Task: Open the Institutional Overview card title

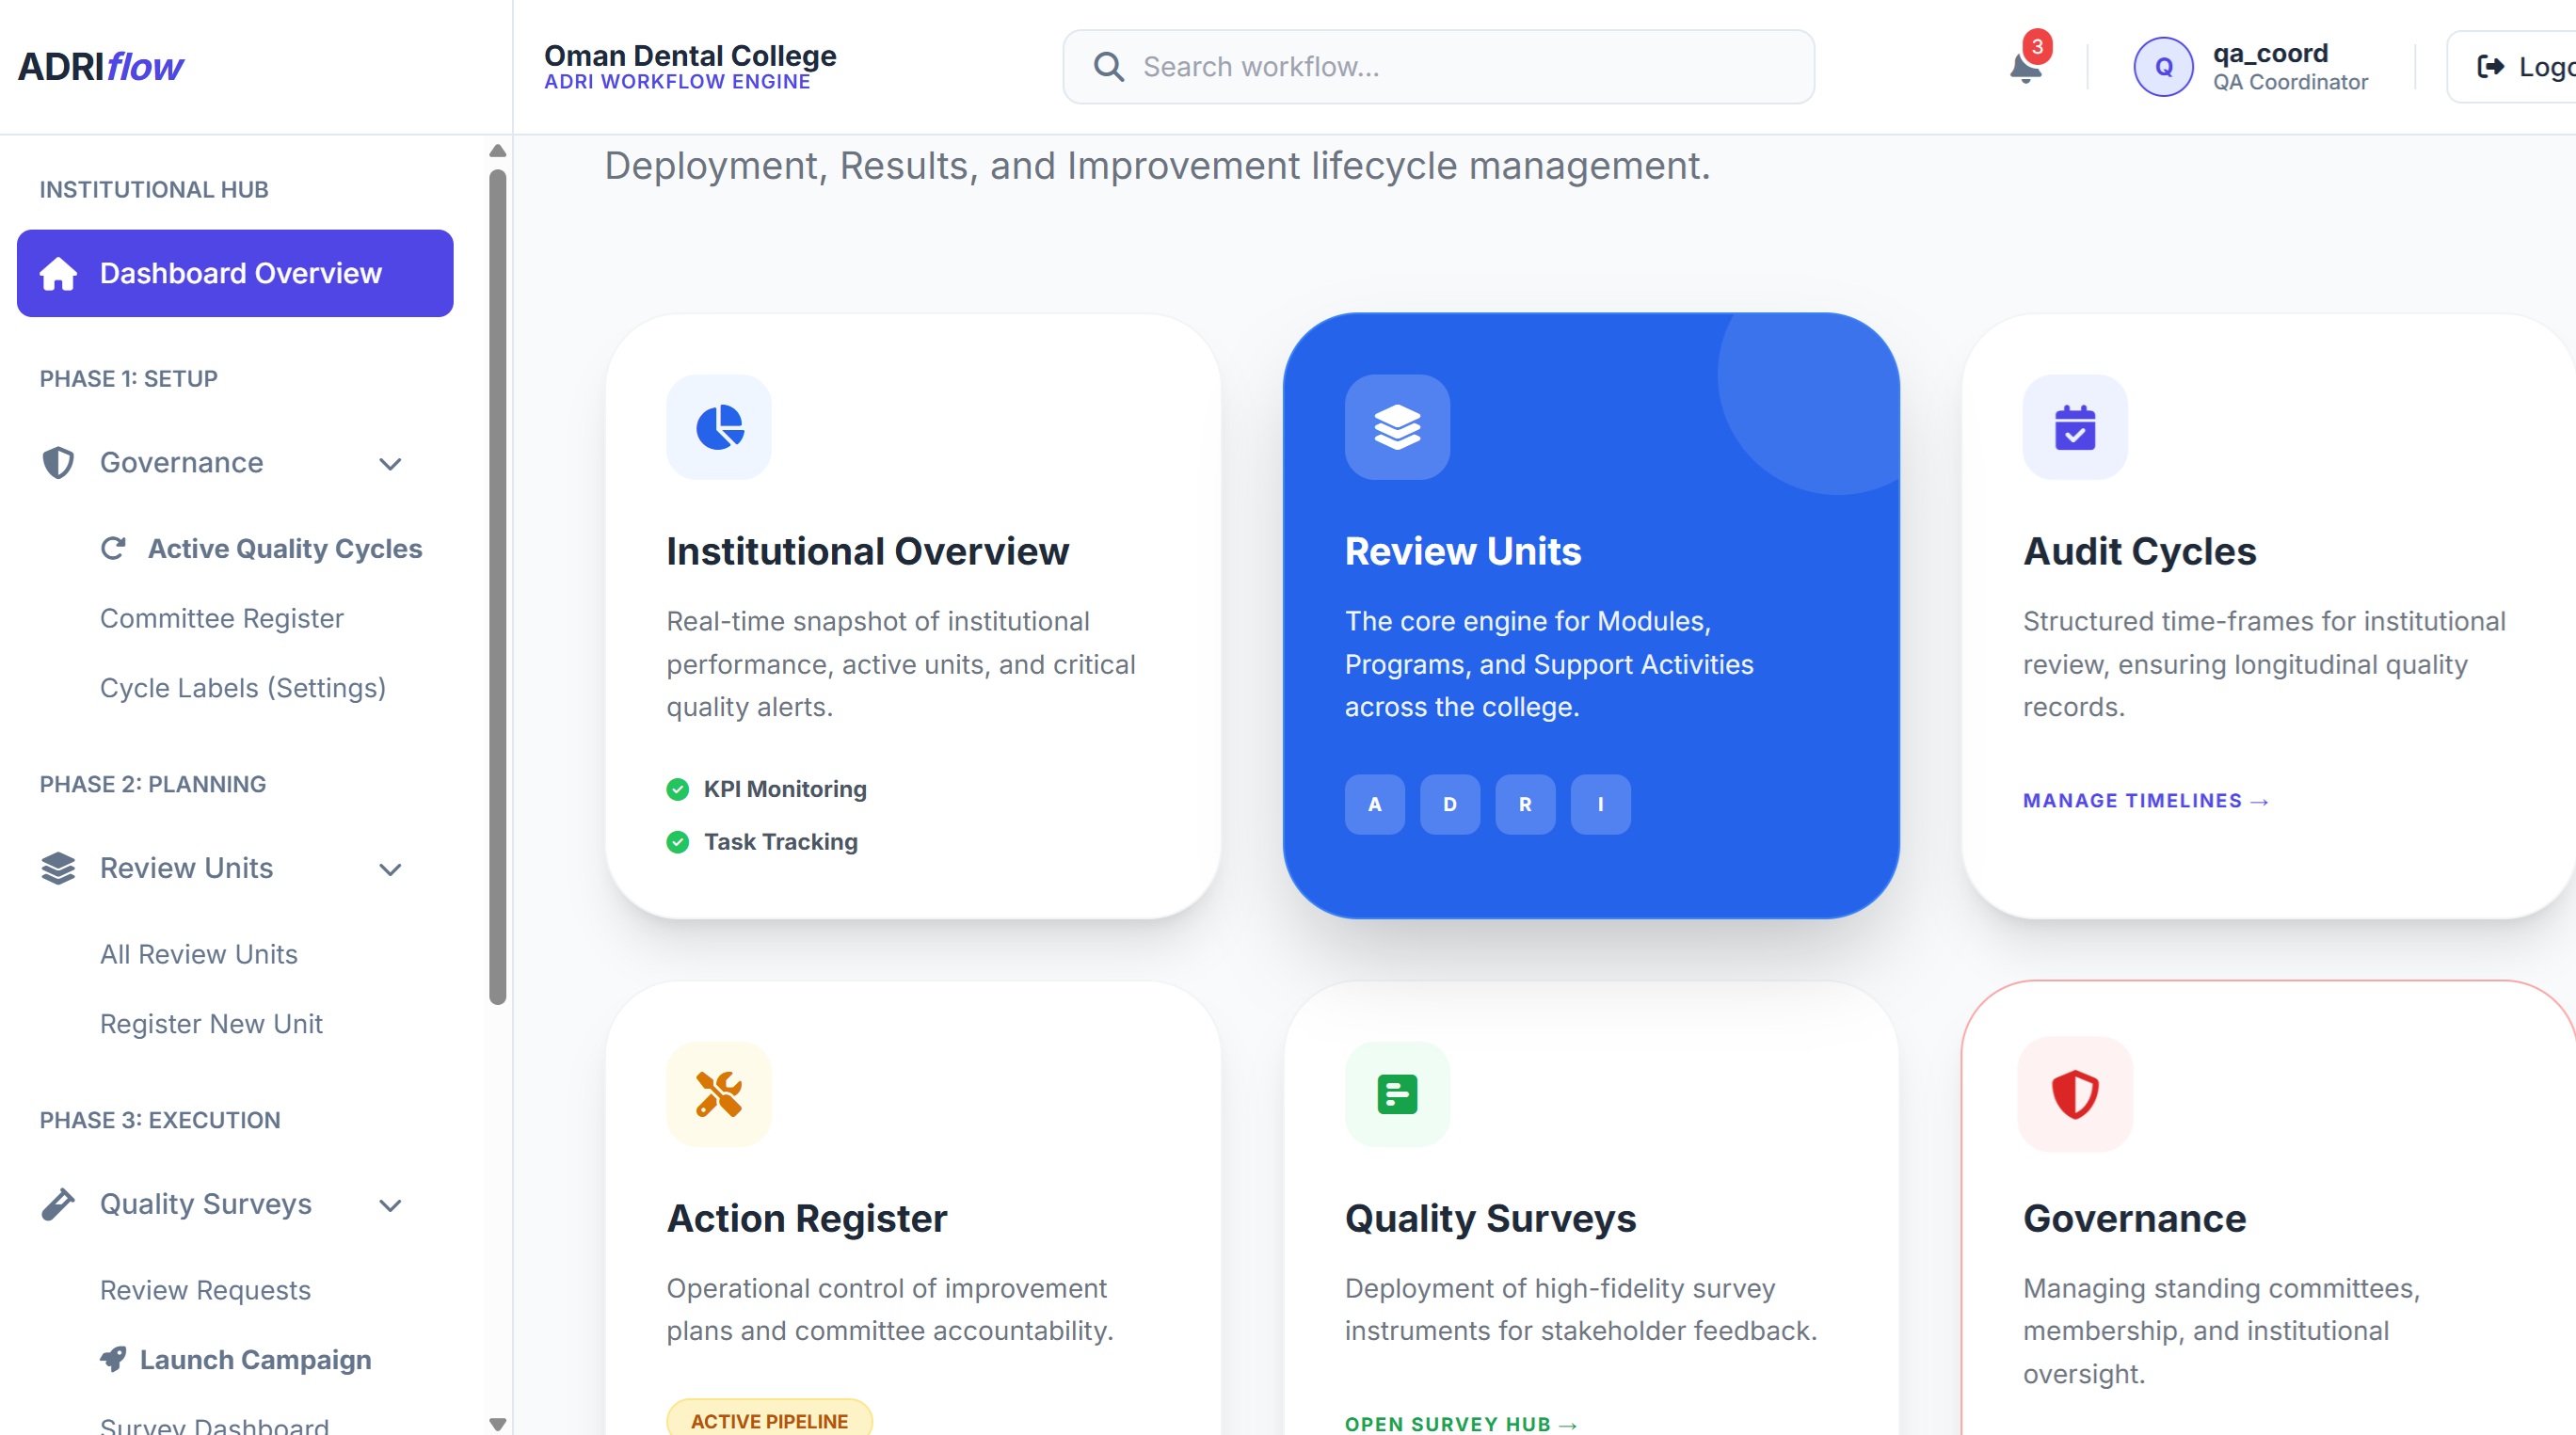Action: point(867,551)
